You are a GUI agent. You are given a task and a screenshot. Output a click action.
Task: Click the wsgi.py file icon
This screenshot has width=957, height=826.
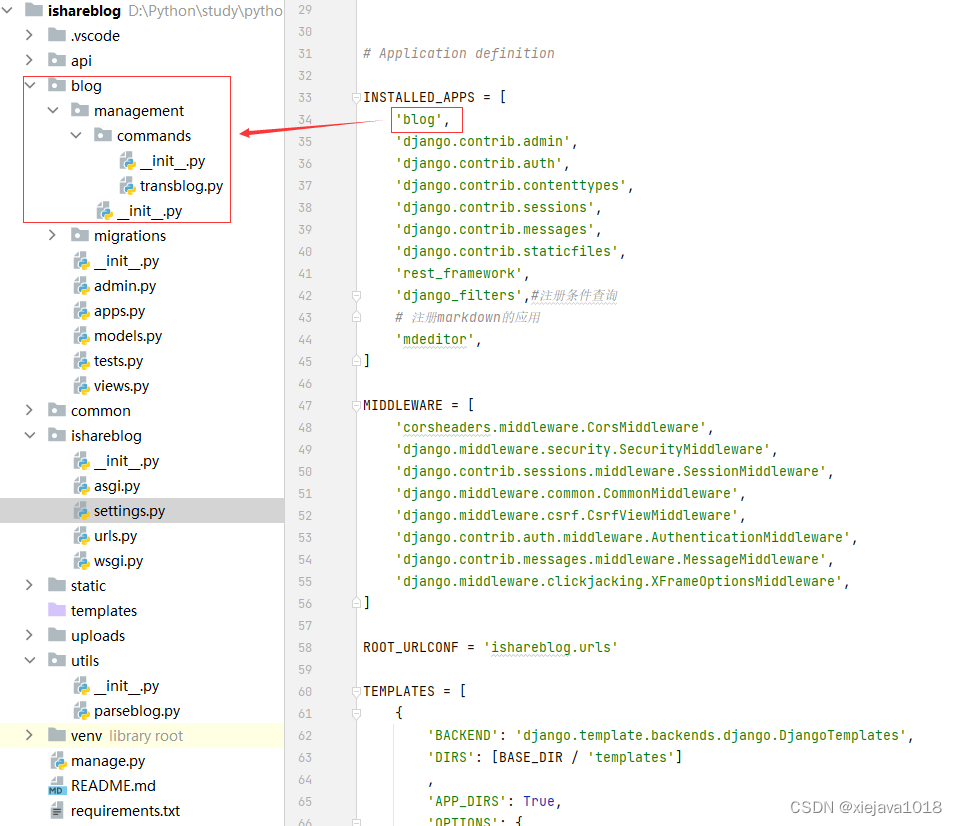[82, 560]
